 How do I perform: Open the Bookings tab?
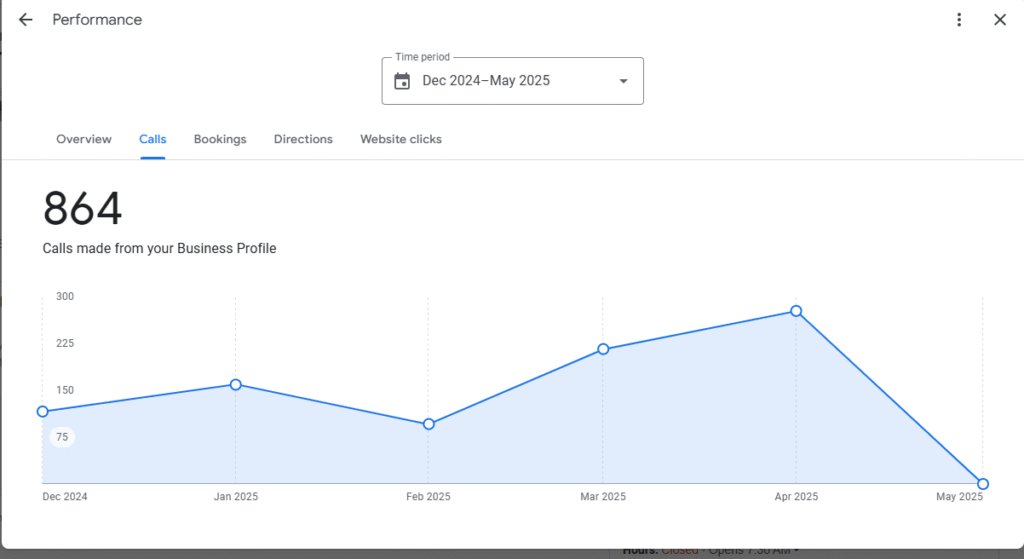coord(220,139)
